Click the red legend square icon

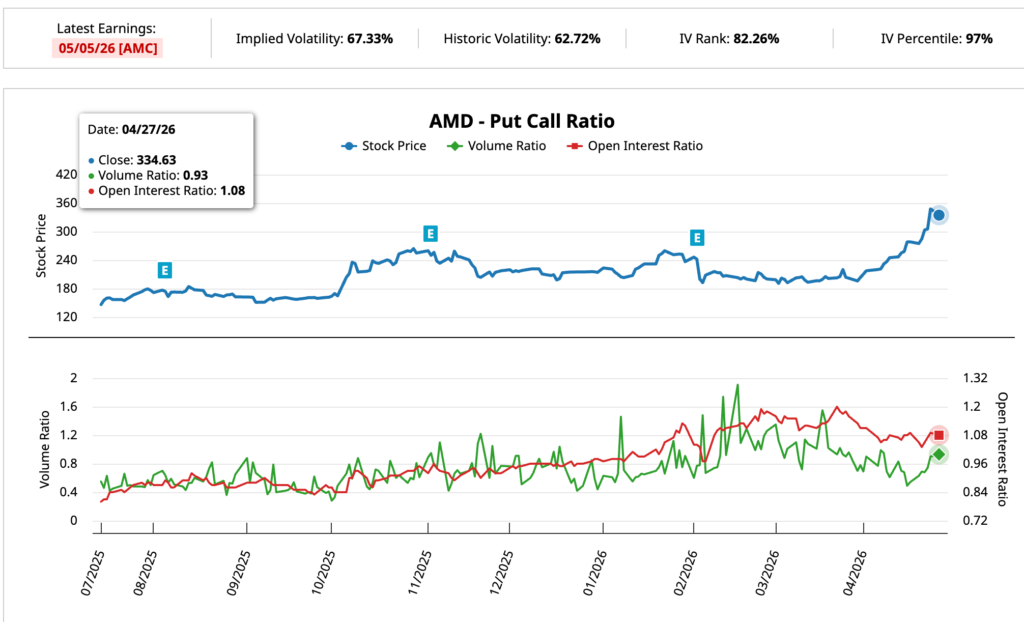click(x=575, y=146)
